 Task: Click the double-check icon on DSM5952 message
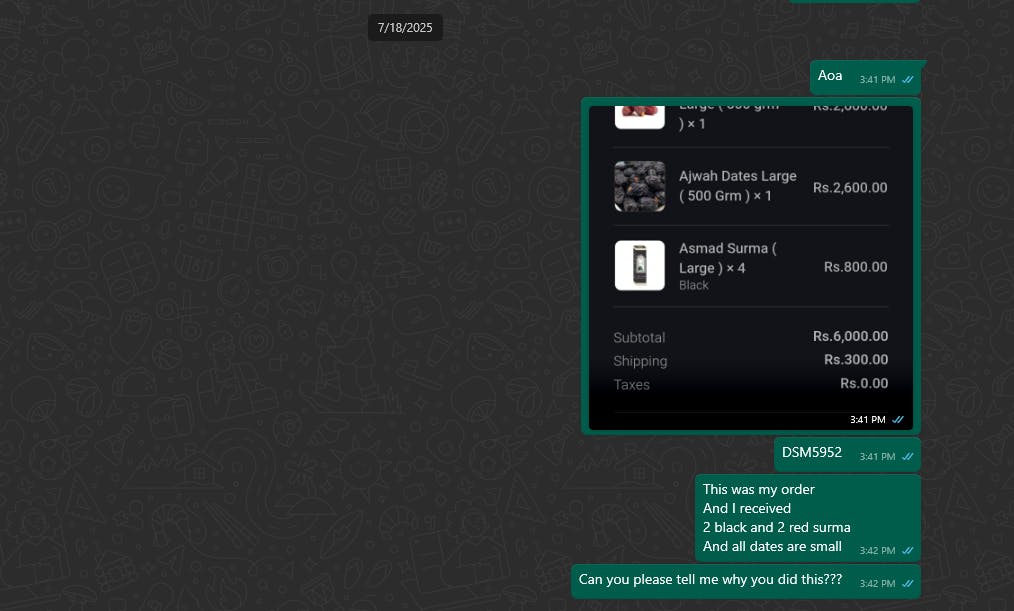[x=908, y=456]
